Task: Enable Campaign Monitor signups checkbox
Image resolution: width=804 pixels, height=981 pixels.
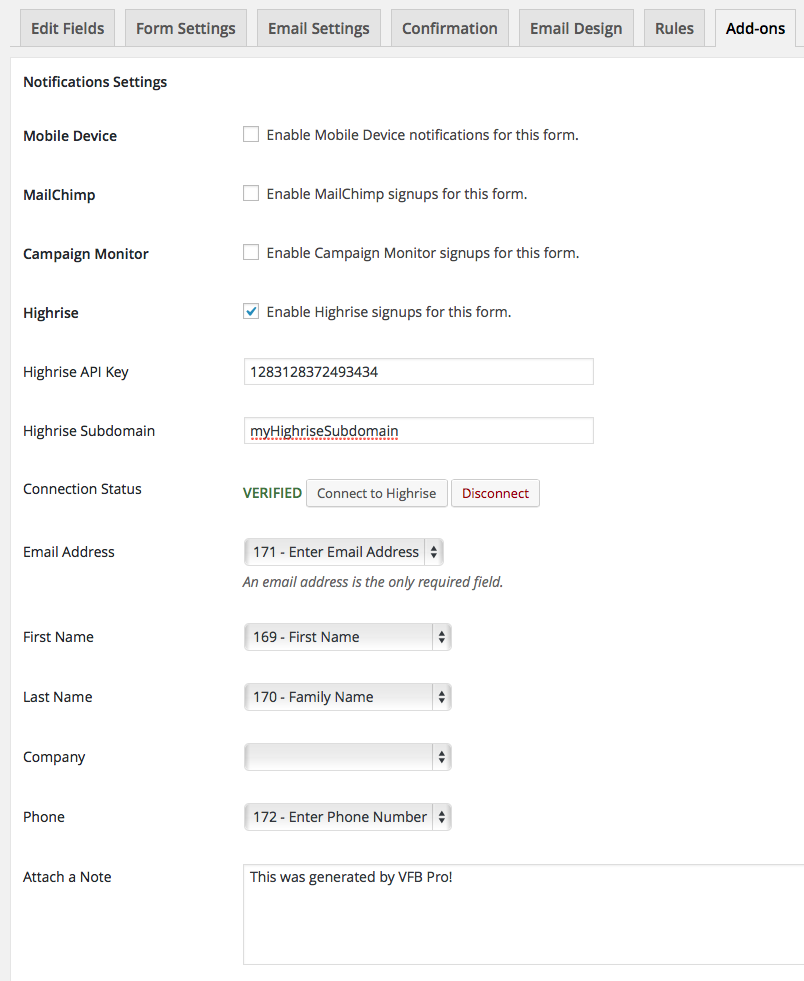Action: click(x=251, y=252)
